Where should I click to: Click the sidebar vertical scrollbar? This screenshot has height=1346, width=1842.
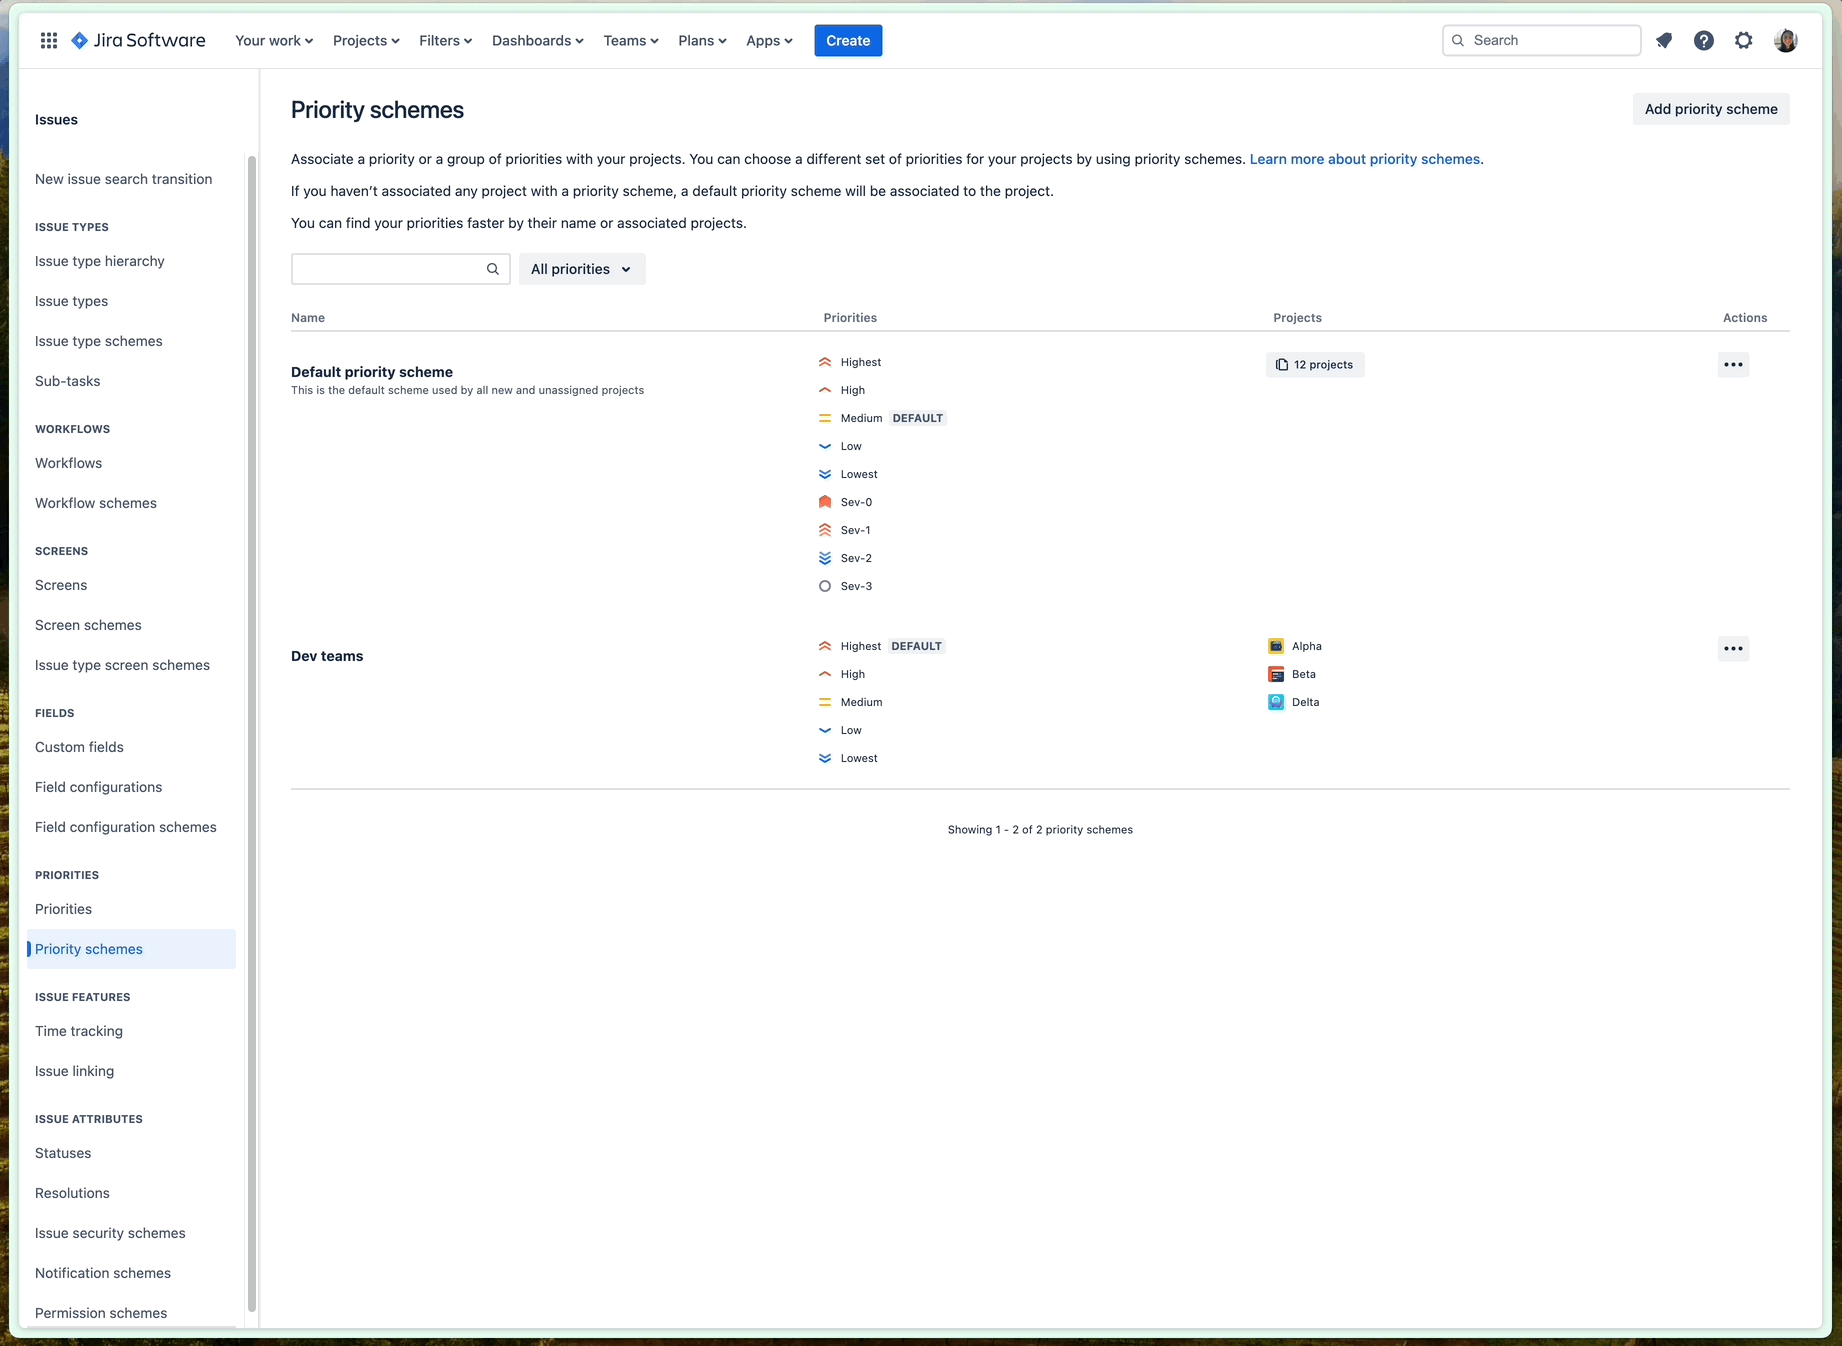[x=252, y=733]
